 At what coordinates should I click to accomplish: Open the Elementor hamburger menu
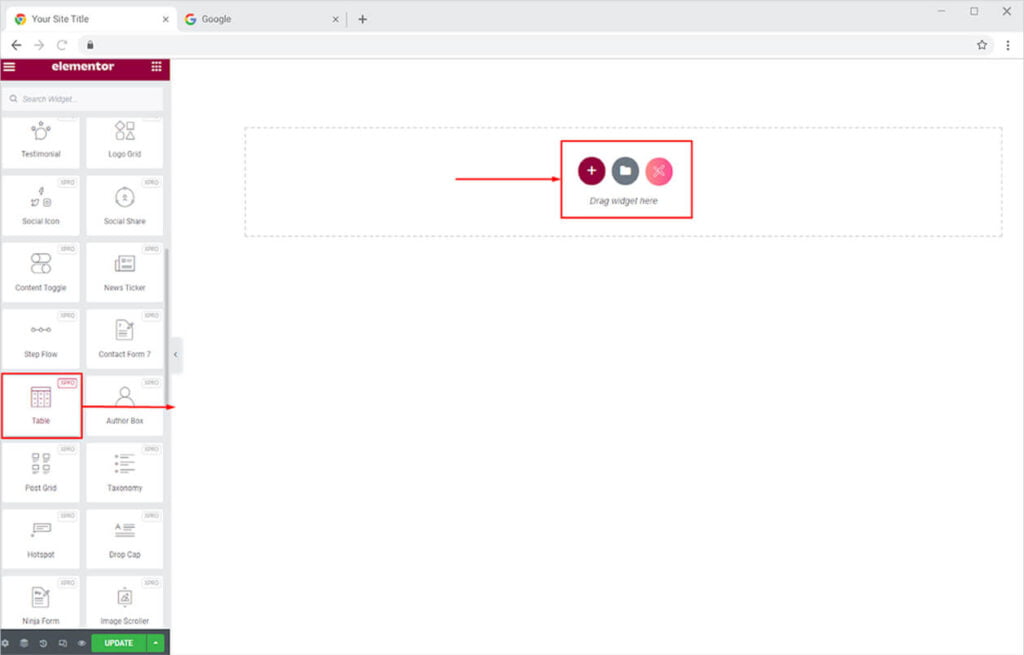[x=9, y=67]
